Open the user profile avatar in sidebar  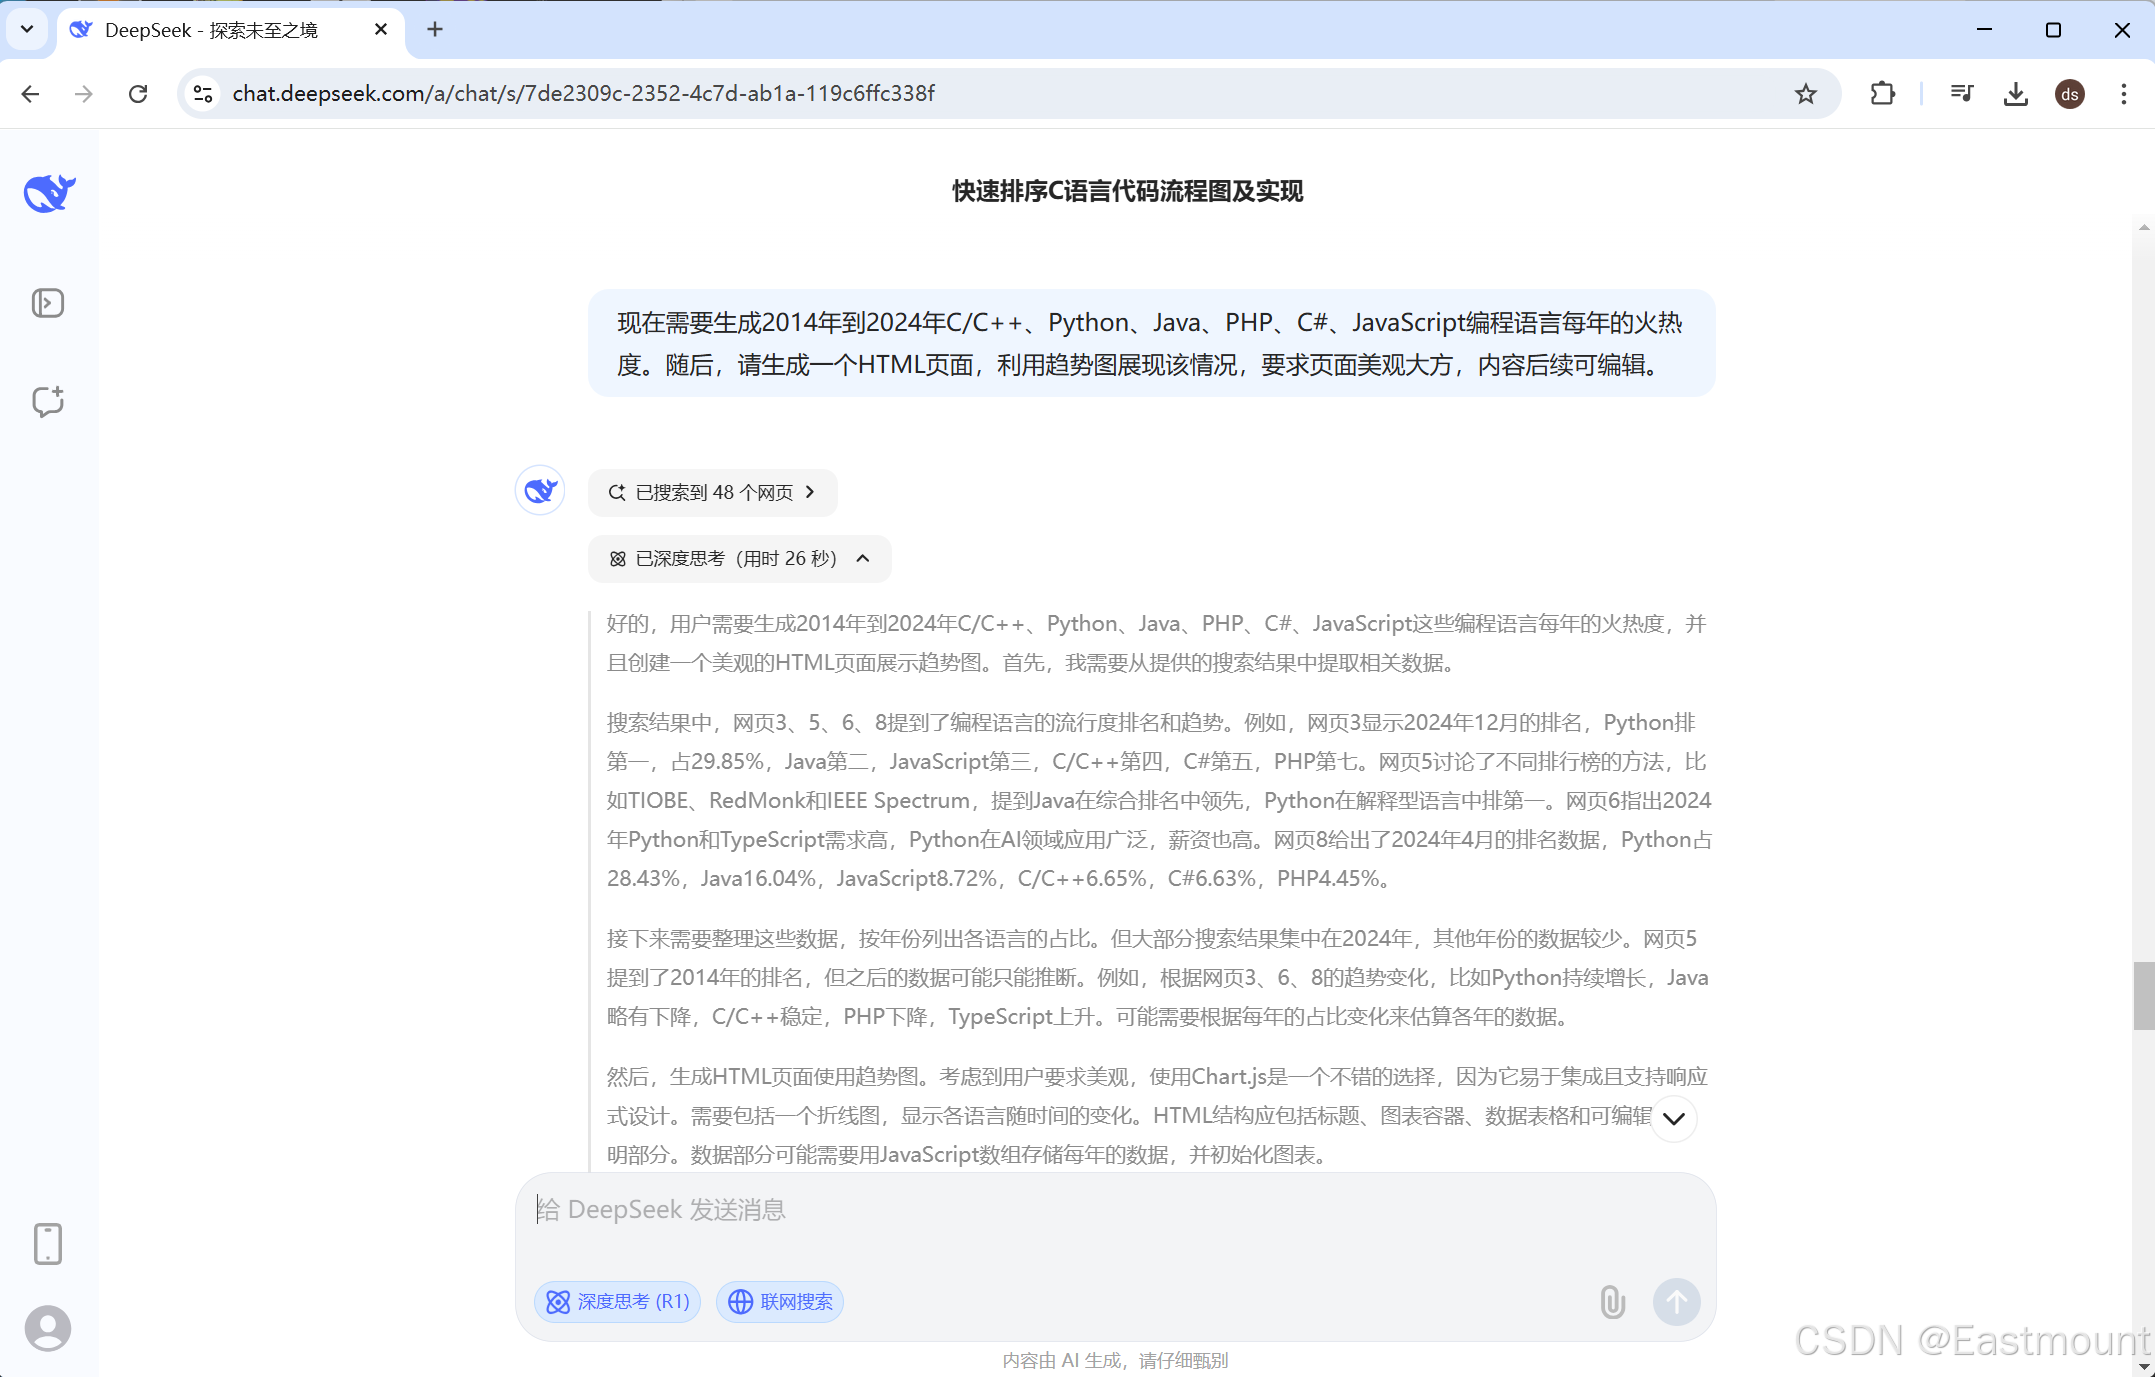tap(48, 1328)
